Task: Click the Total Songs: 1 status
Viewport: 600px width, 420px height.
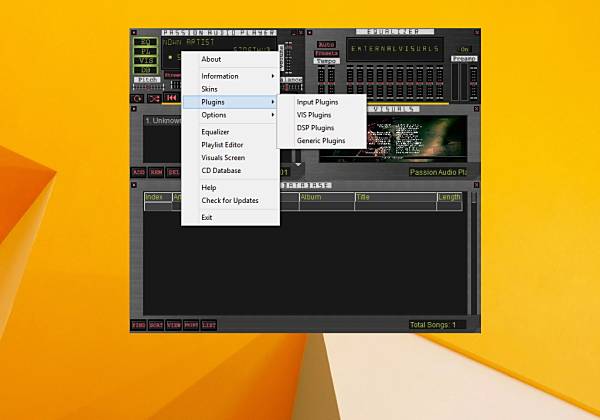Action: point(437,325)
